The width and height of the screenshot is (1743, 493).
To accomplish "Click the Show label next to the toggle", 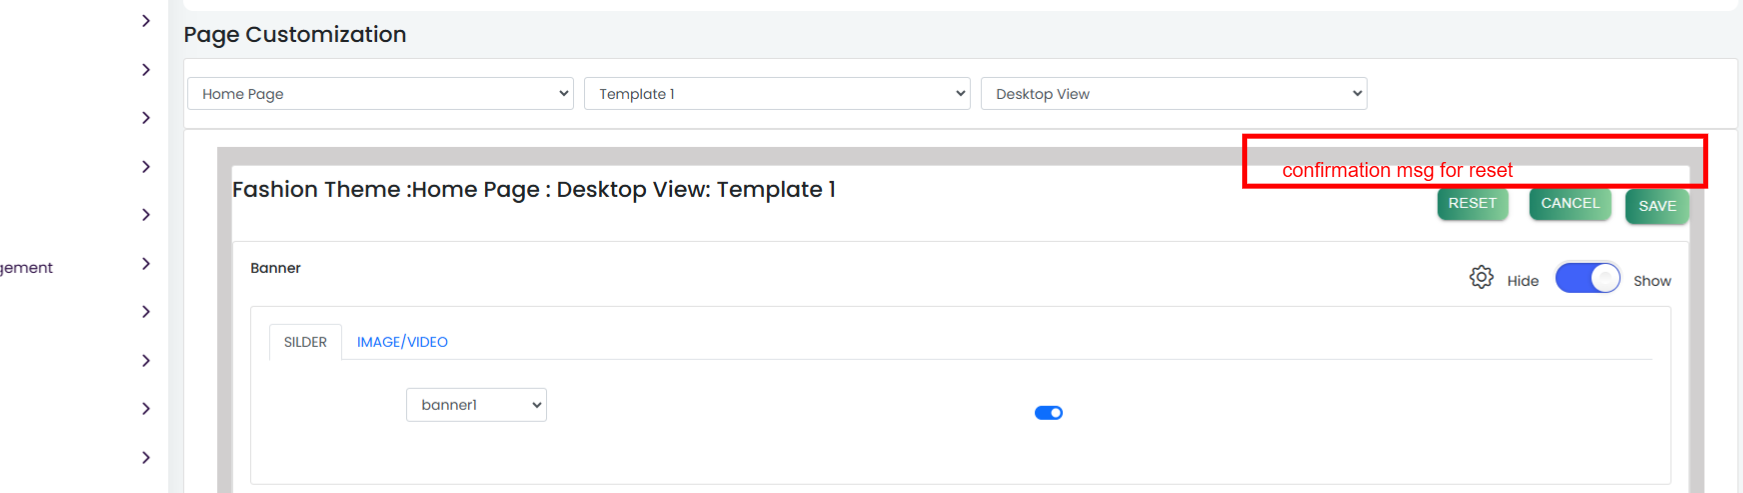I will click(x=1652, y=281).
